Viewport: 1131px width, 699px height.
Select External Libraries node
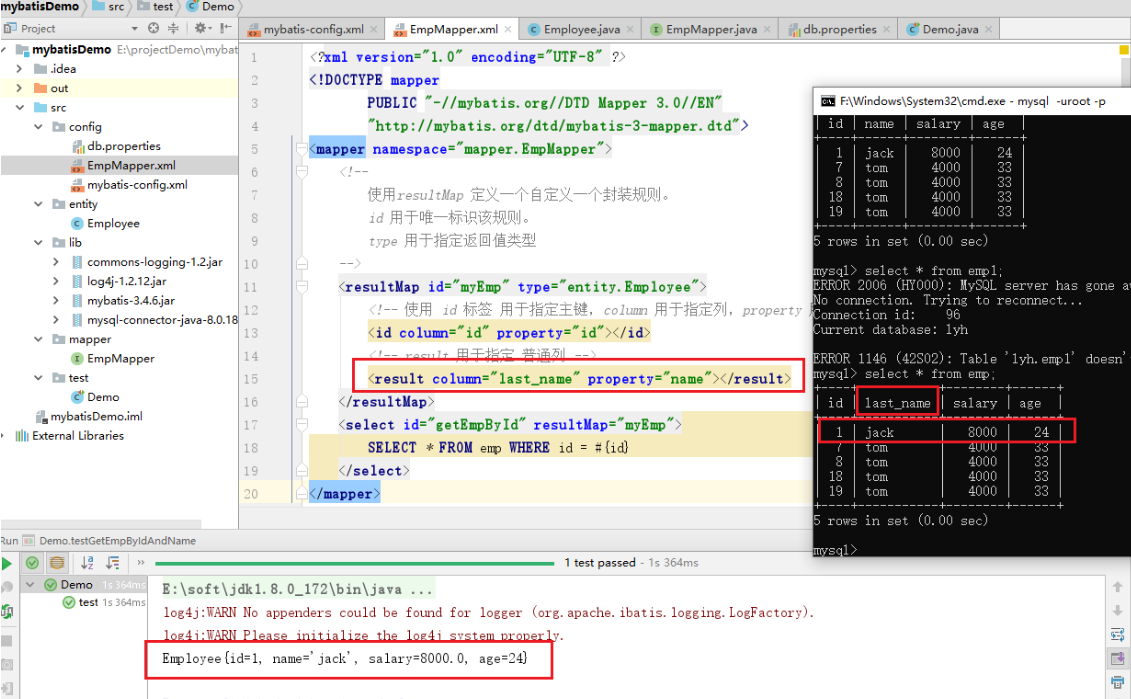(77, 436)
